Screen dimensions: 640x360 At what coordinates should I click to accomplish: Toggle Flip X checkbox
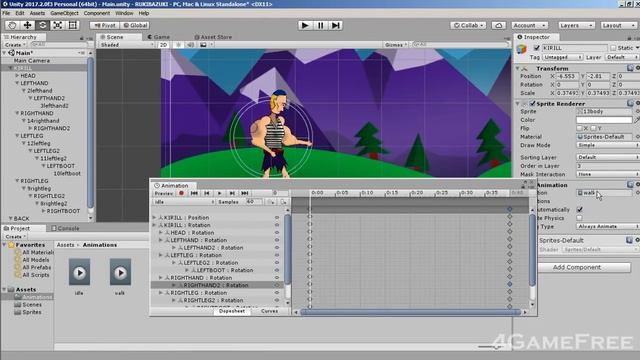579,128
